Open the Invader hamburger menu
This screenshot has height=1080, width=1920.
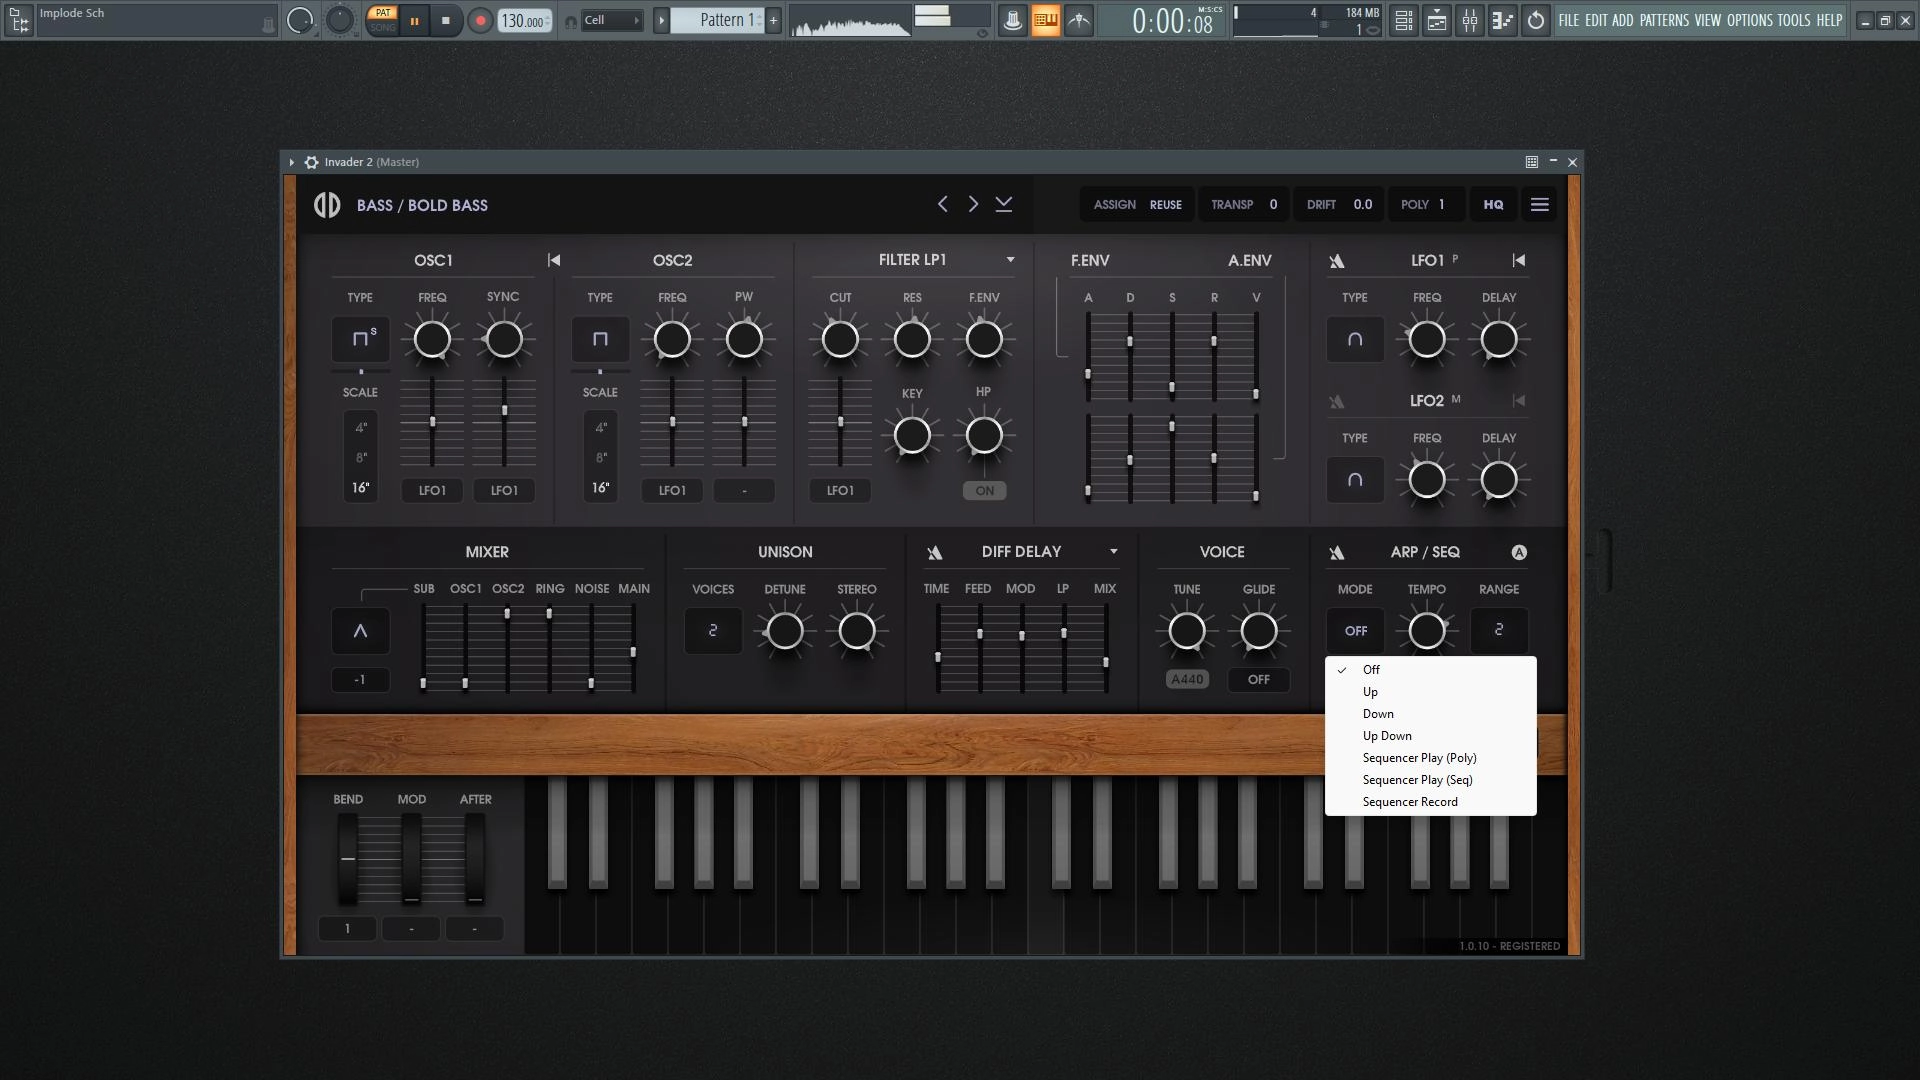(x=1540, y=204)
